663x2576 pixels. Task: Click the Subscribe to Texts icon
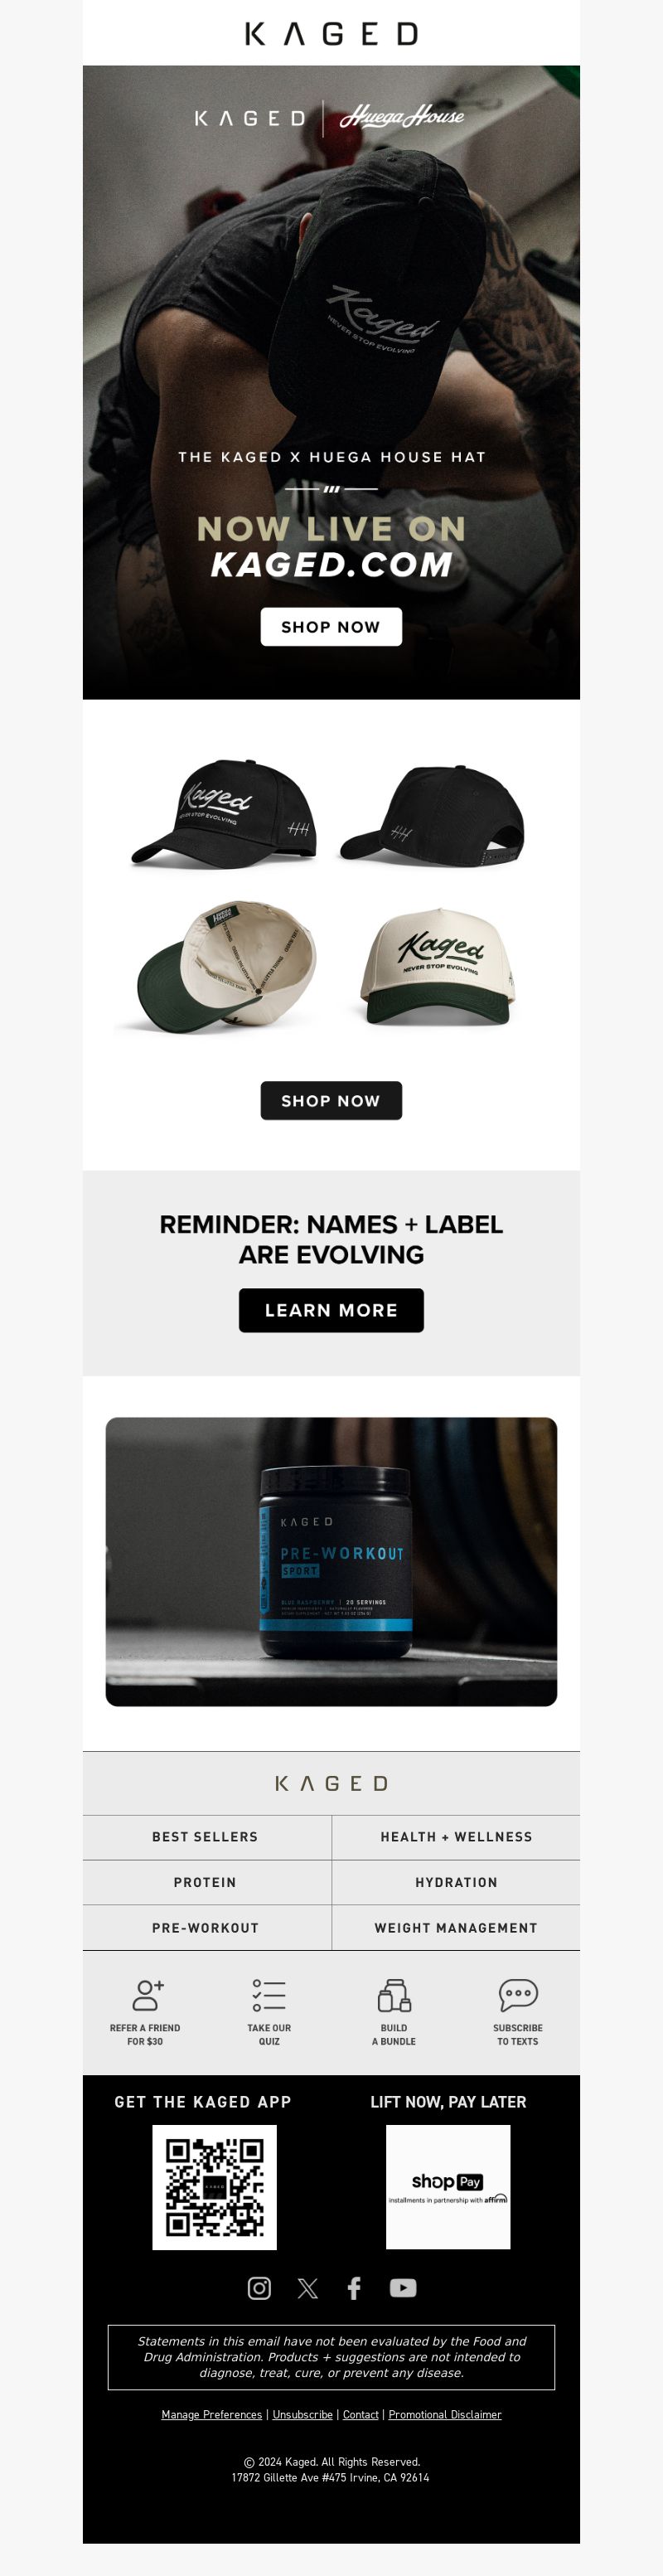(518, 1995)
